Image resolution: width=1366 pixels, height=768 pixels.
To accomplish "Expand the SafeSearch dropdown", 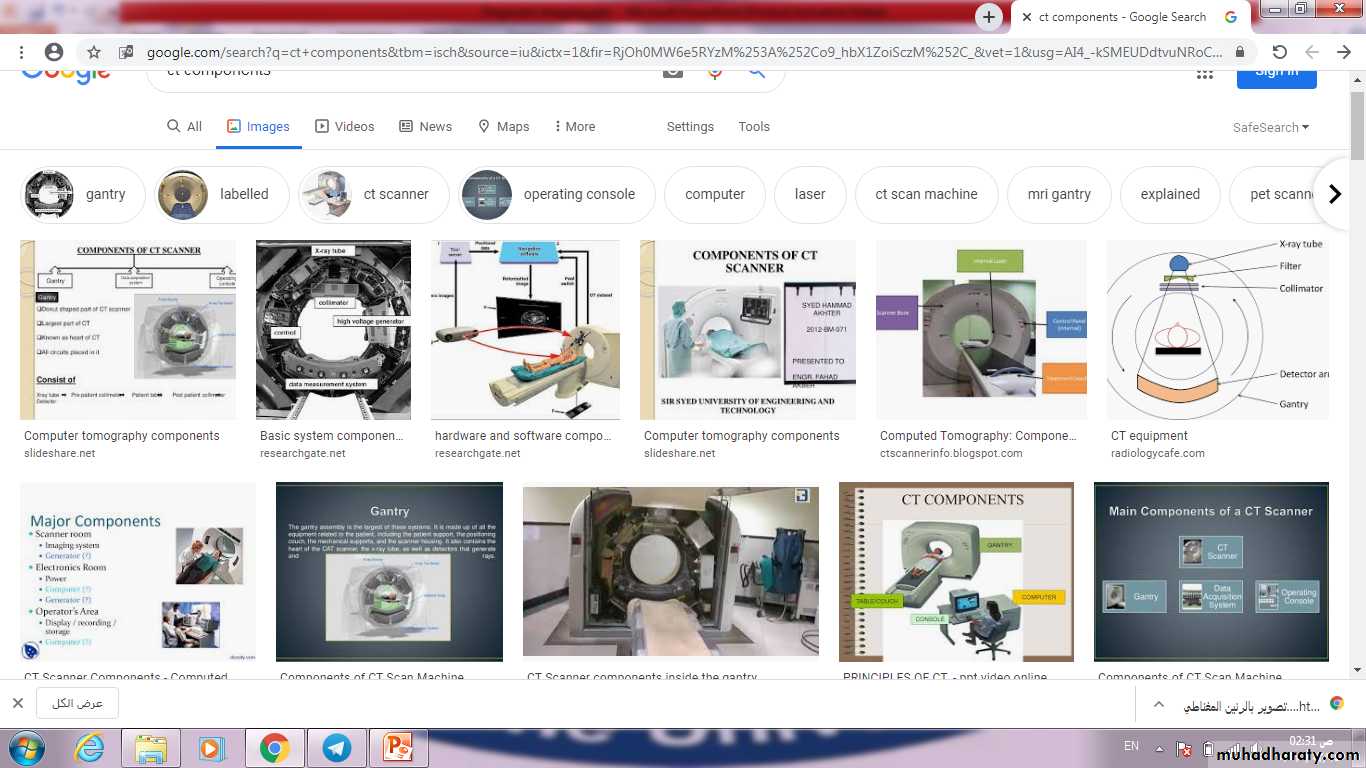I will (1271, 127).
